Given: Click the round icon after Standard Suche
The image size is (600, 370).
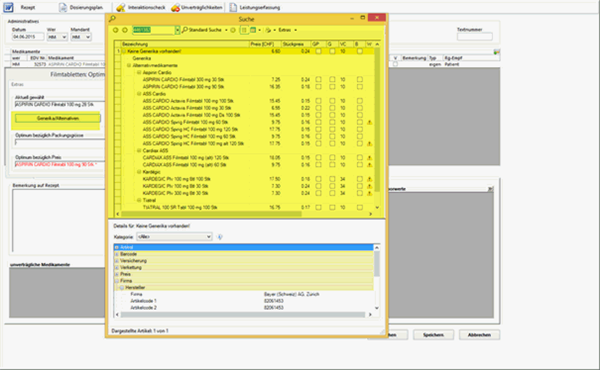Looking at the screenshot, I should point(233,30).
